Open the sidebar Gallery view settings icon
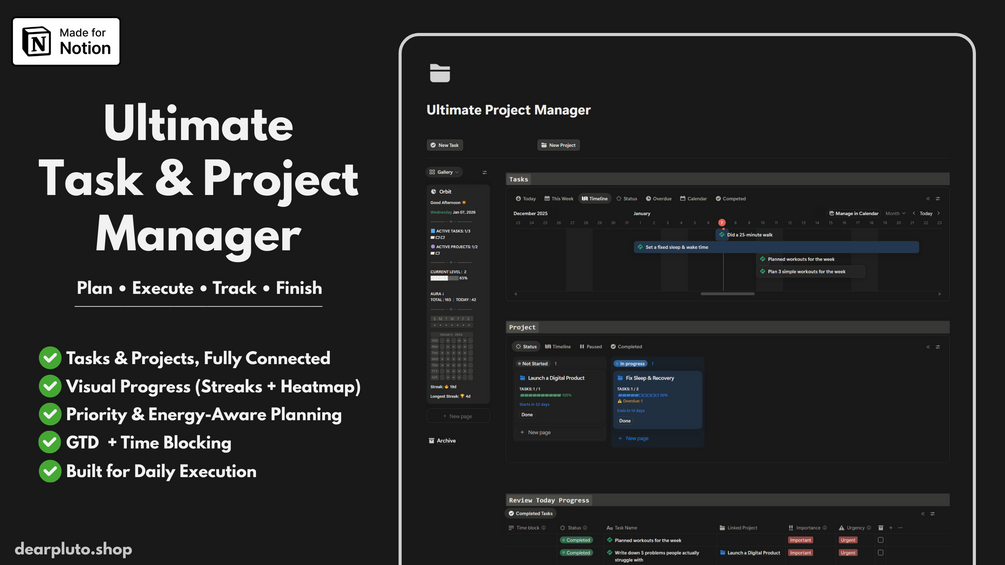Screen dimensions: 1005x565 coord(485,172)
